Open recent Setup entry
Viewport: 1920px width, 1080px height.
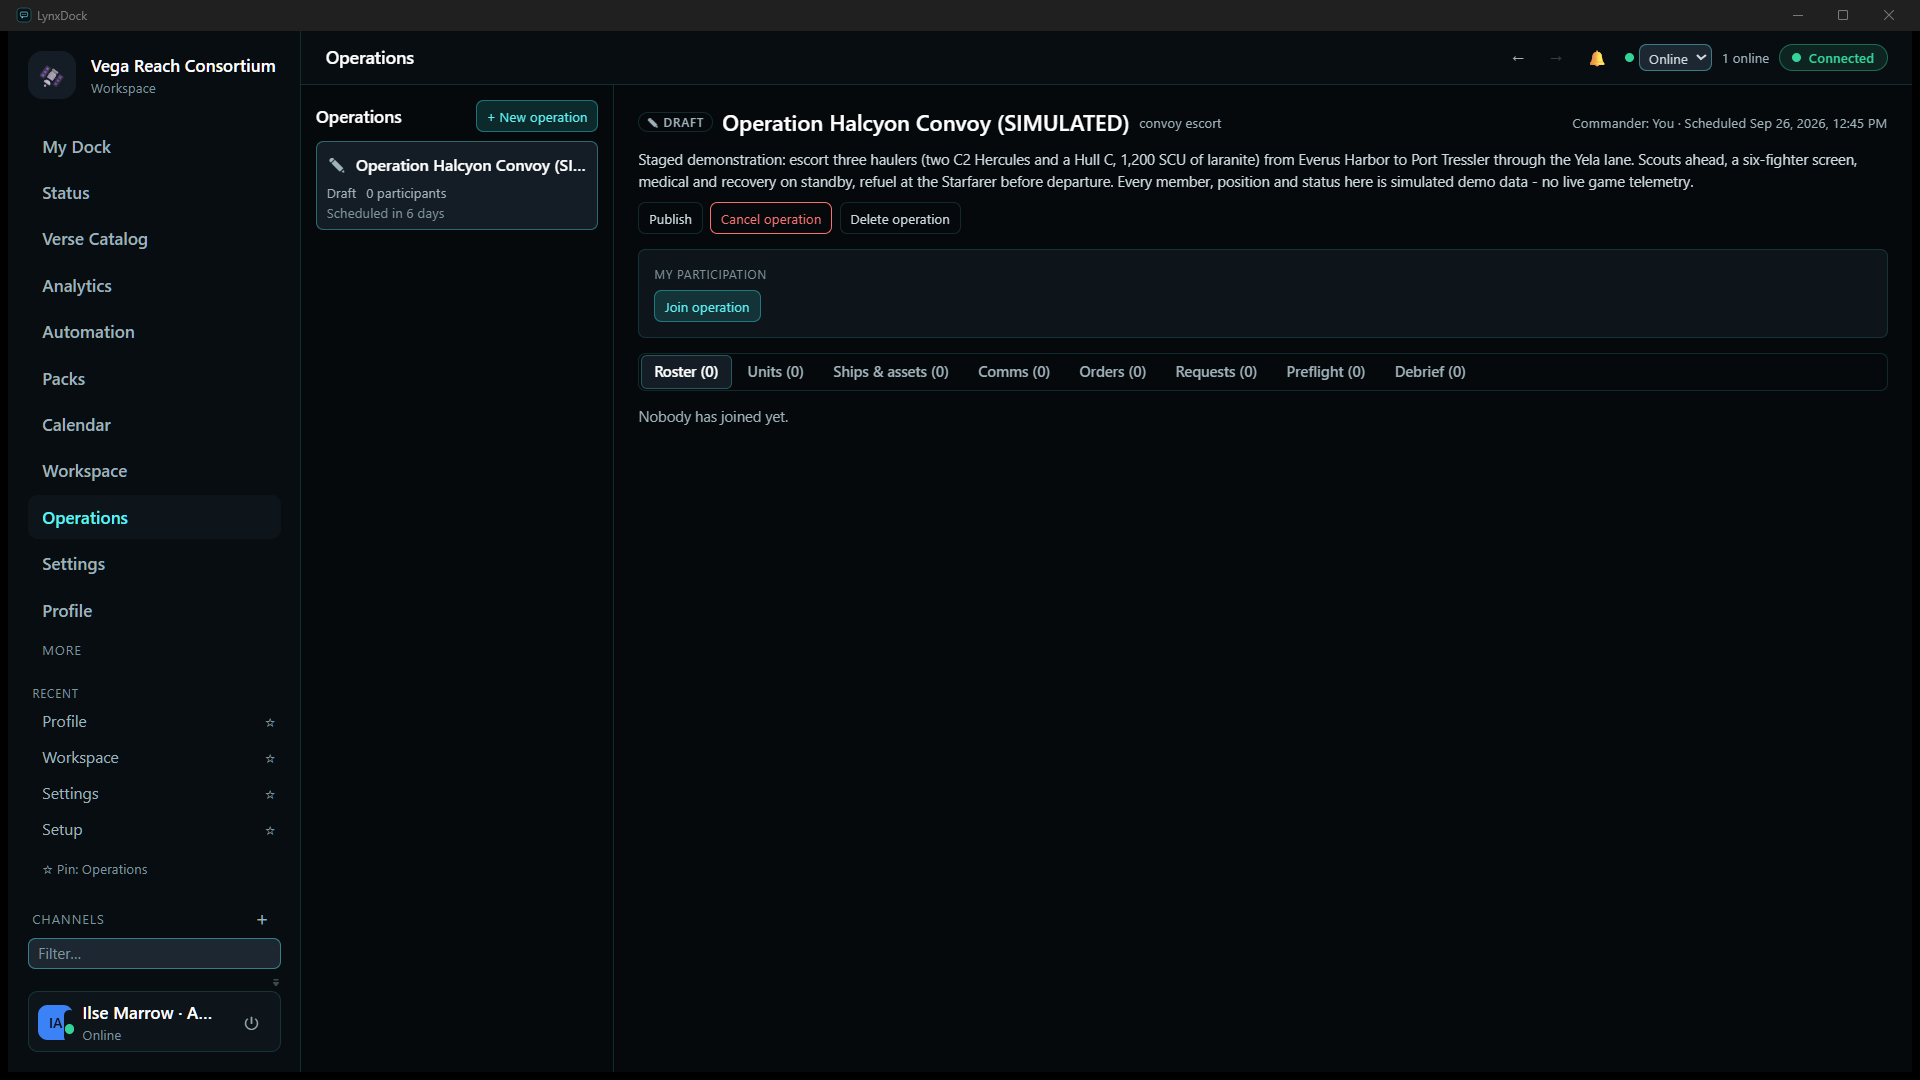tap(62, 830)
